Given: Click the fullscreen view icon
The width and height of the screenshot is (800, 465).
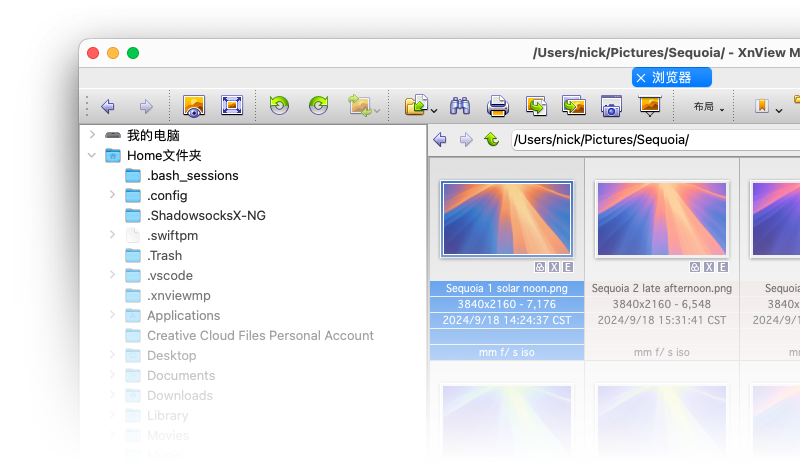Looking at the screenshot, I should click(x=232, y=106).
